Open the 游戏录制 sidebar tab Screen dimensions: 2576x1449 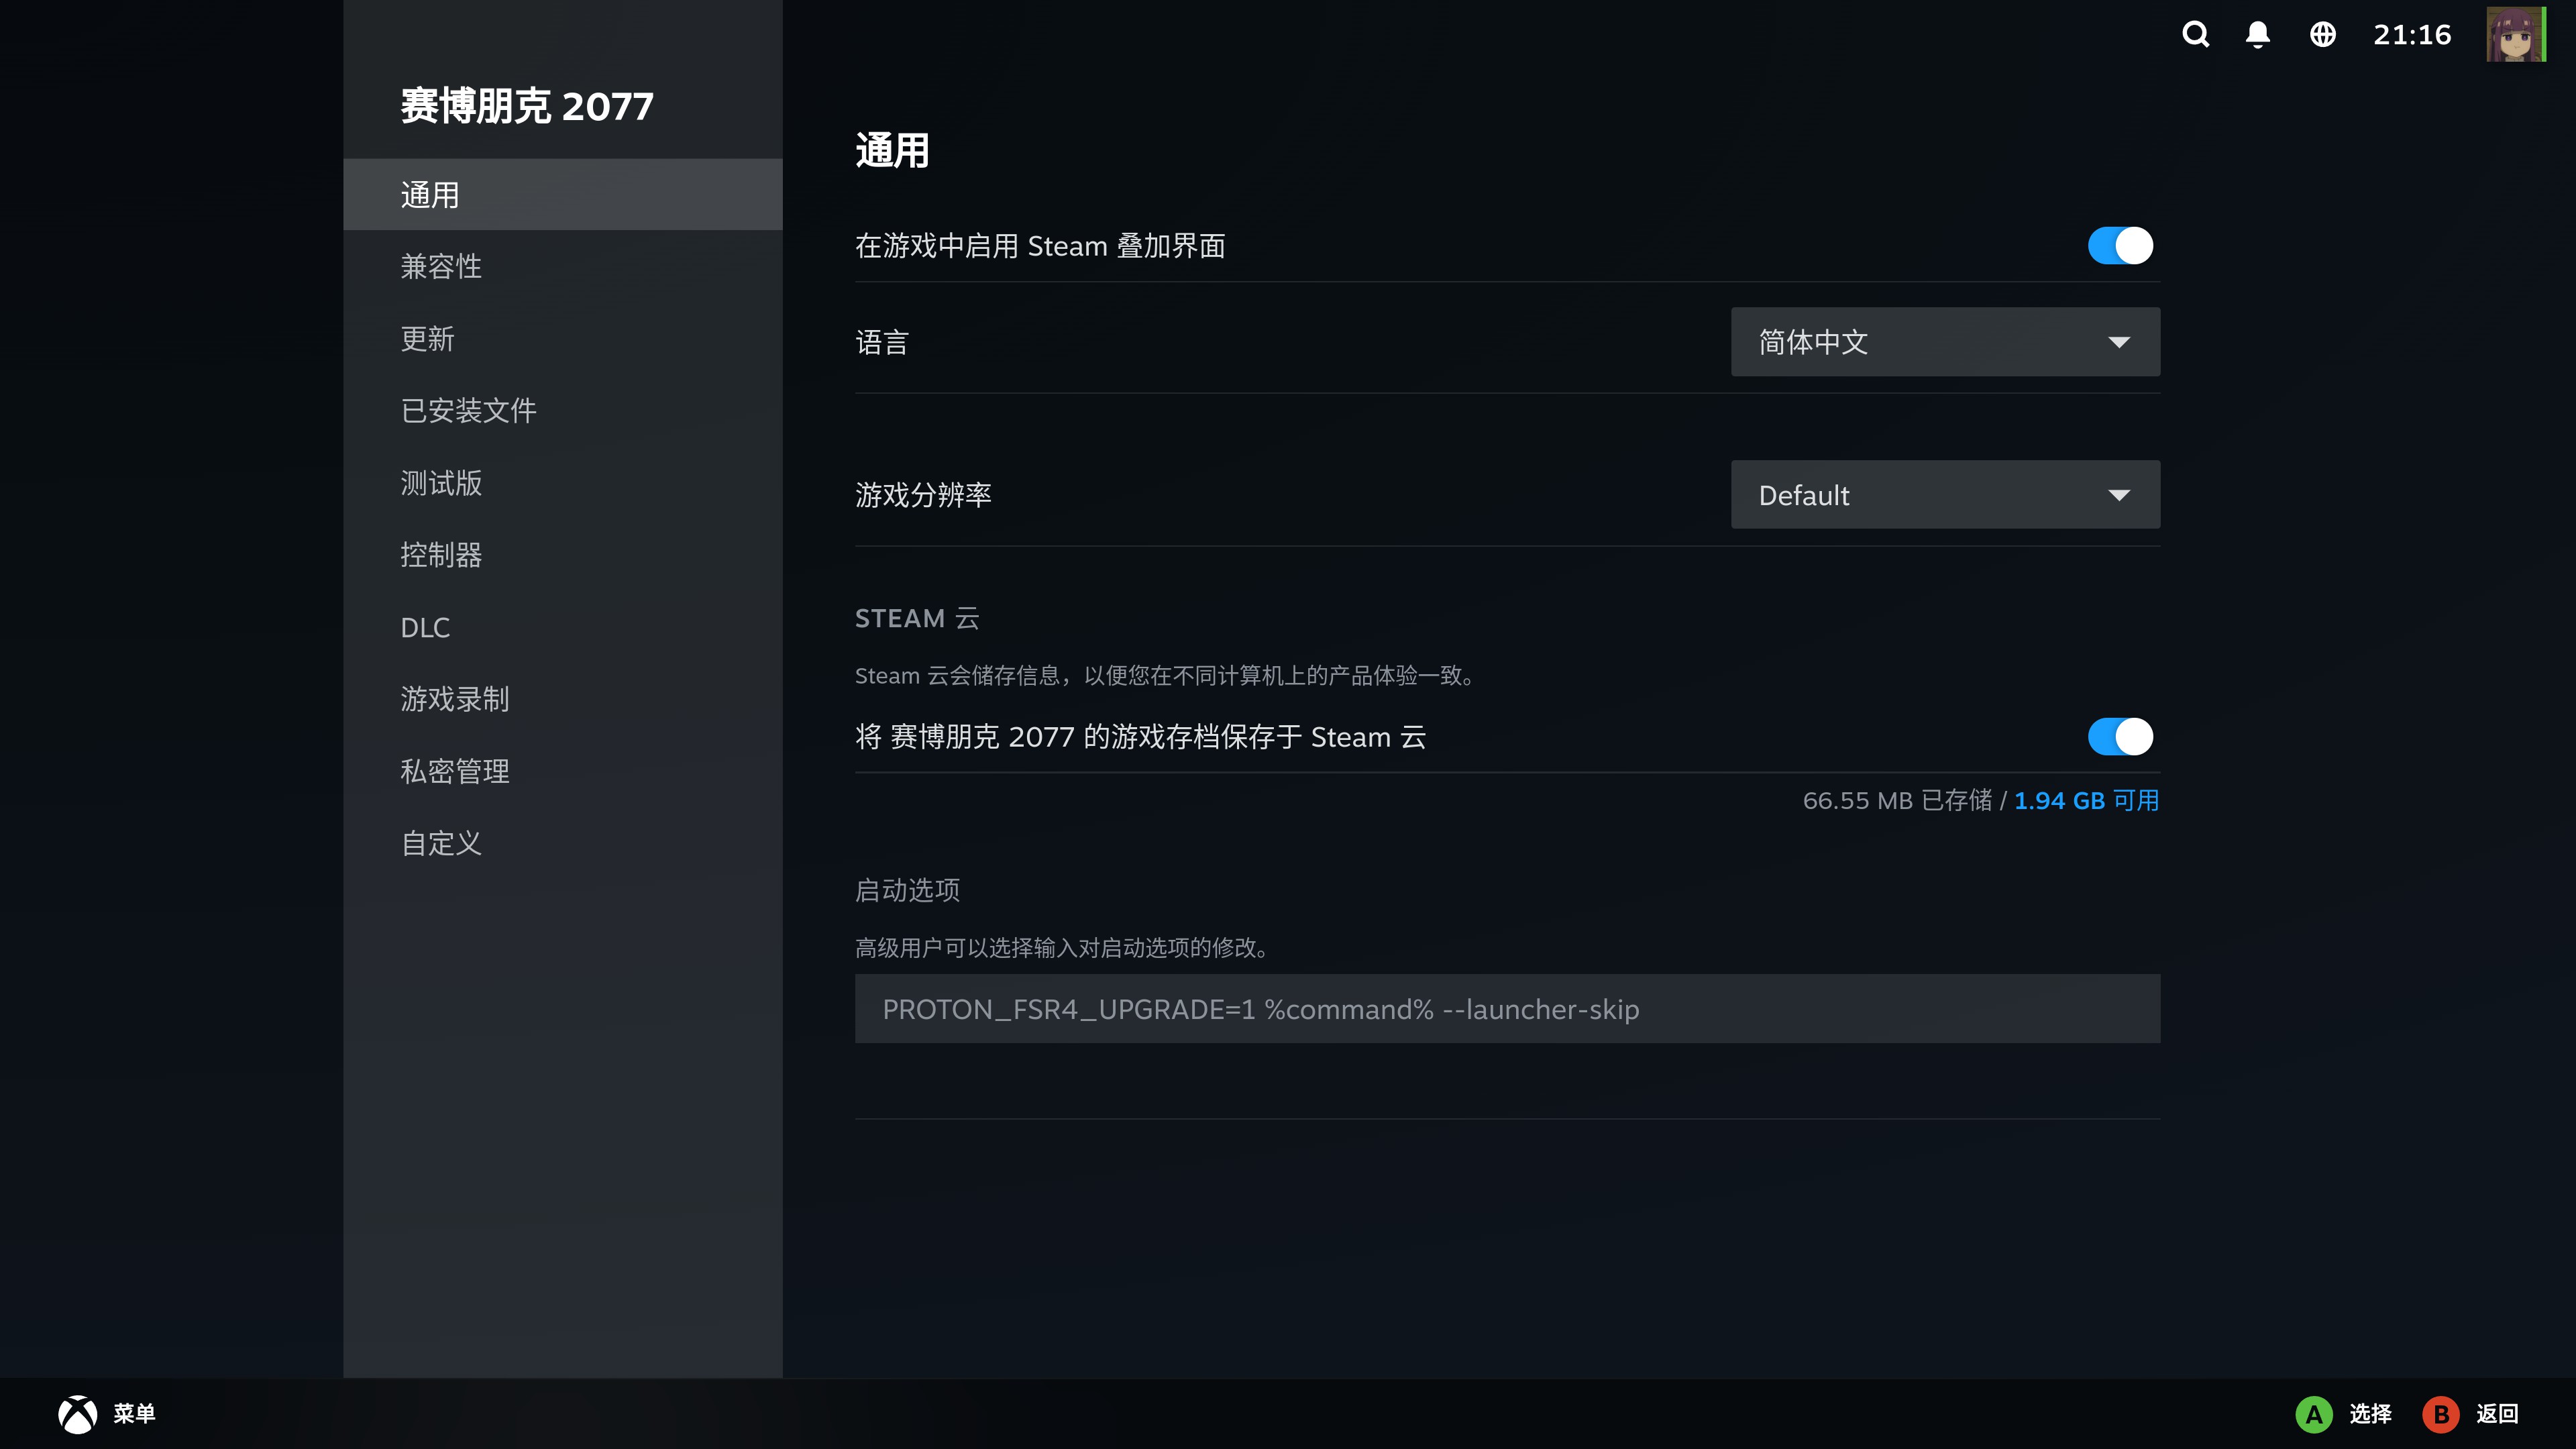coord(454,699)
